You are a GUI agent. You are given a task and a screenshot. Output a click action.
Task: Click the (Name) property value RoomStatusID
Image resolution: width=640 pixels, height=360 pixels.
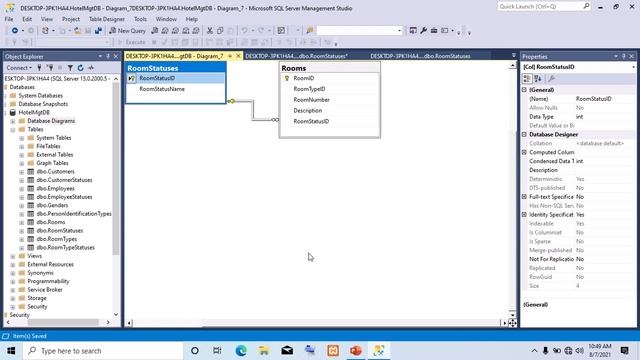[593, 99]
